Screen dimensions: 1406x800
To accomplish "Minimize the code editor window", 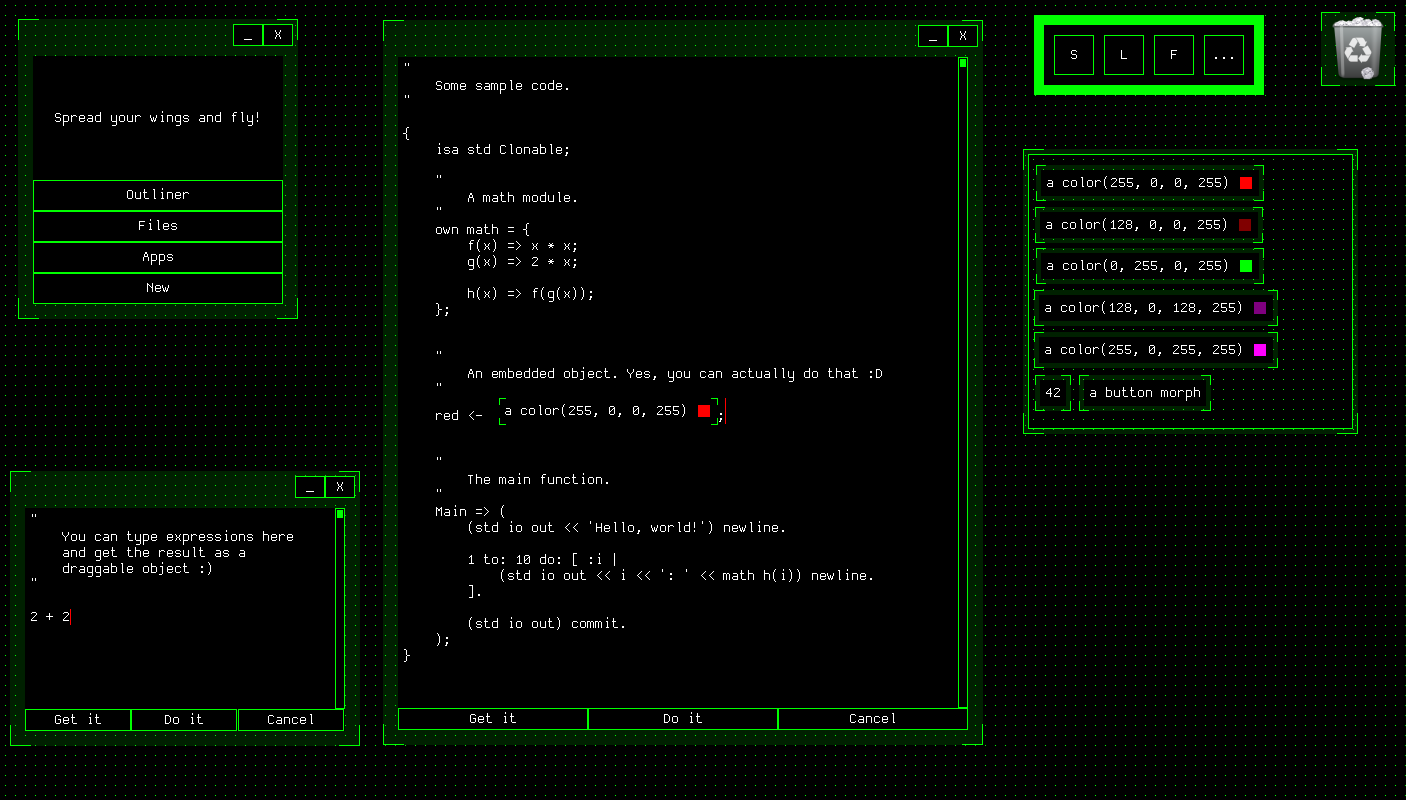I will coord(933,36).
